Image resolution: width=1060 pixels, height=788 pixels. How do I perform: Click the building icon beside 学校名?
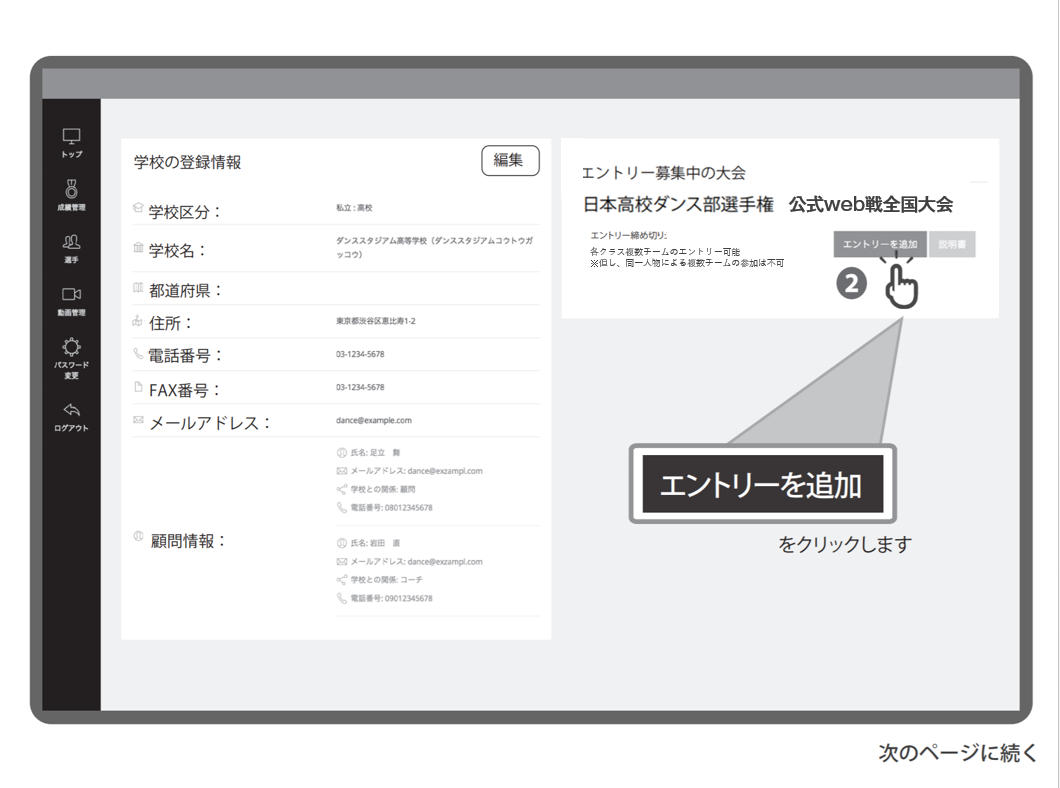[x=138, y=247]
